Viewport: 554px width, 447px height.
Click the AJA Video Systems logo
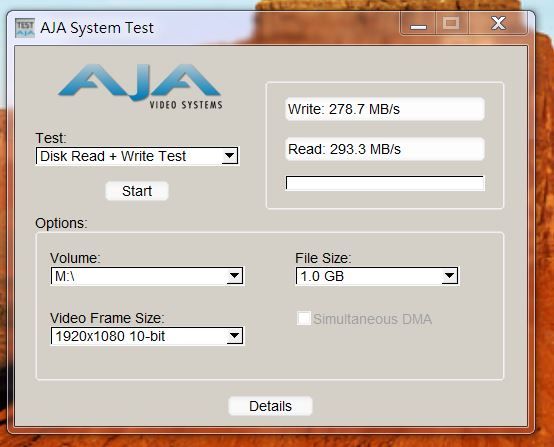(140, 87)
